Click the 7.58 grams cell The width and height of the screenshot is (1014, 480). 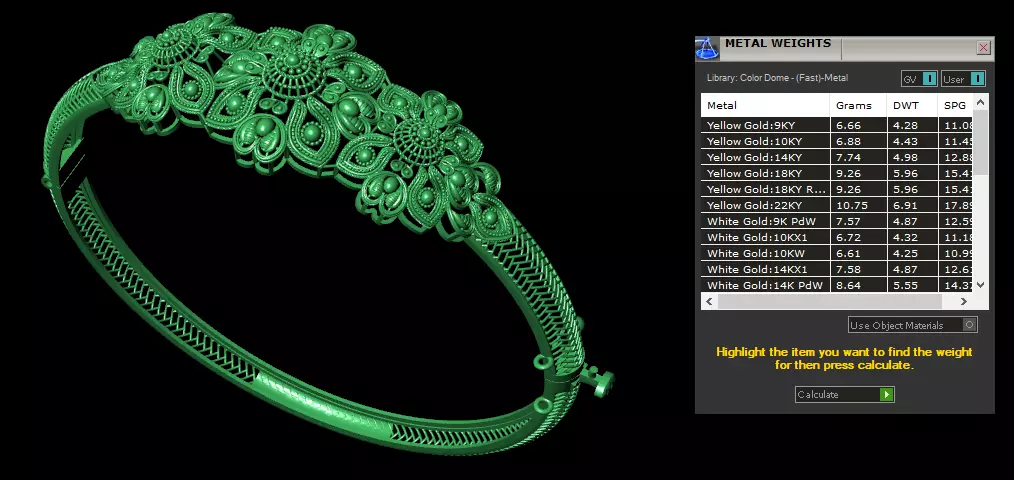pos(858,269)
